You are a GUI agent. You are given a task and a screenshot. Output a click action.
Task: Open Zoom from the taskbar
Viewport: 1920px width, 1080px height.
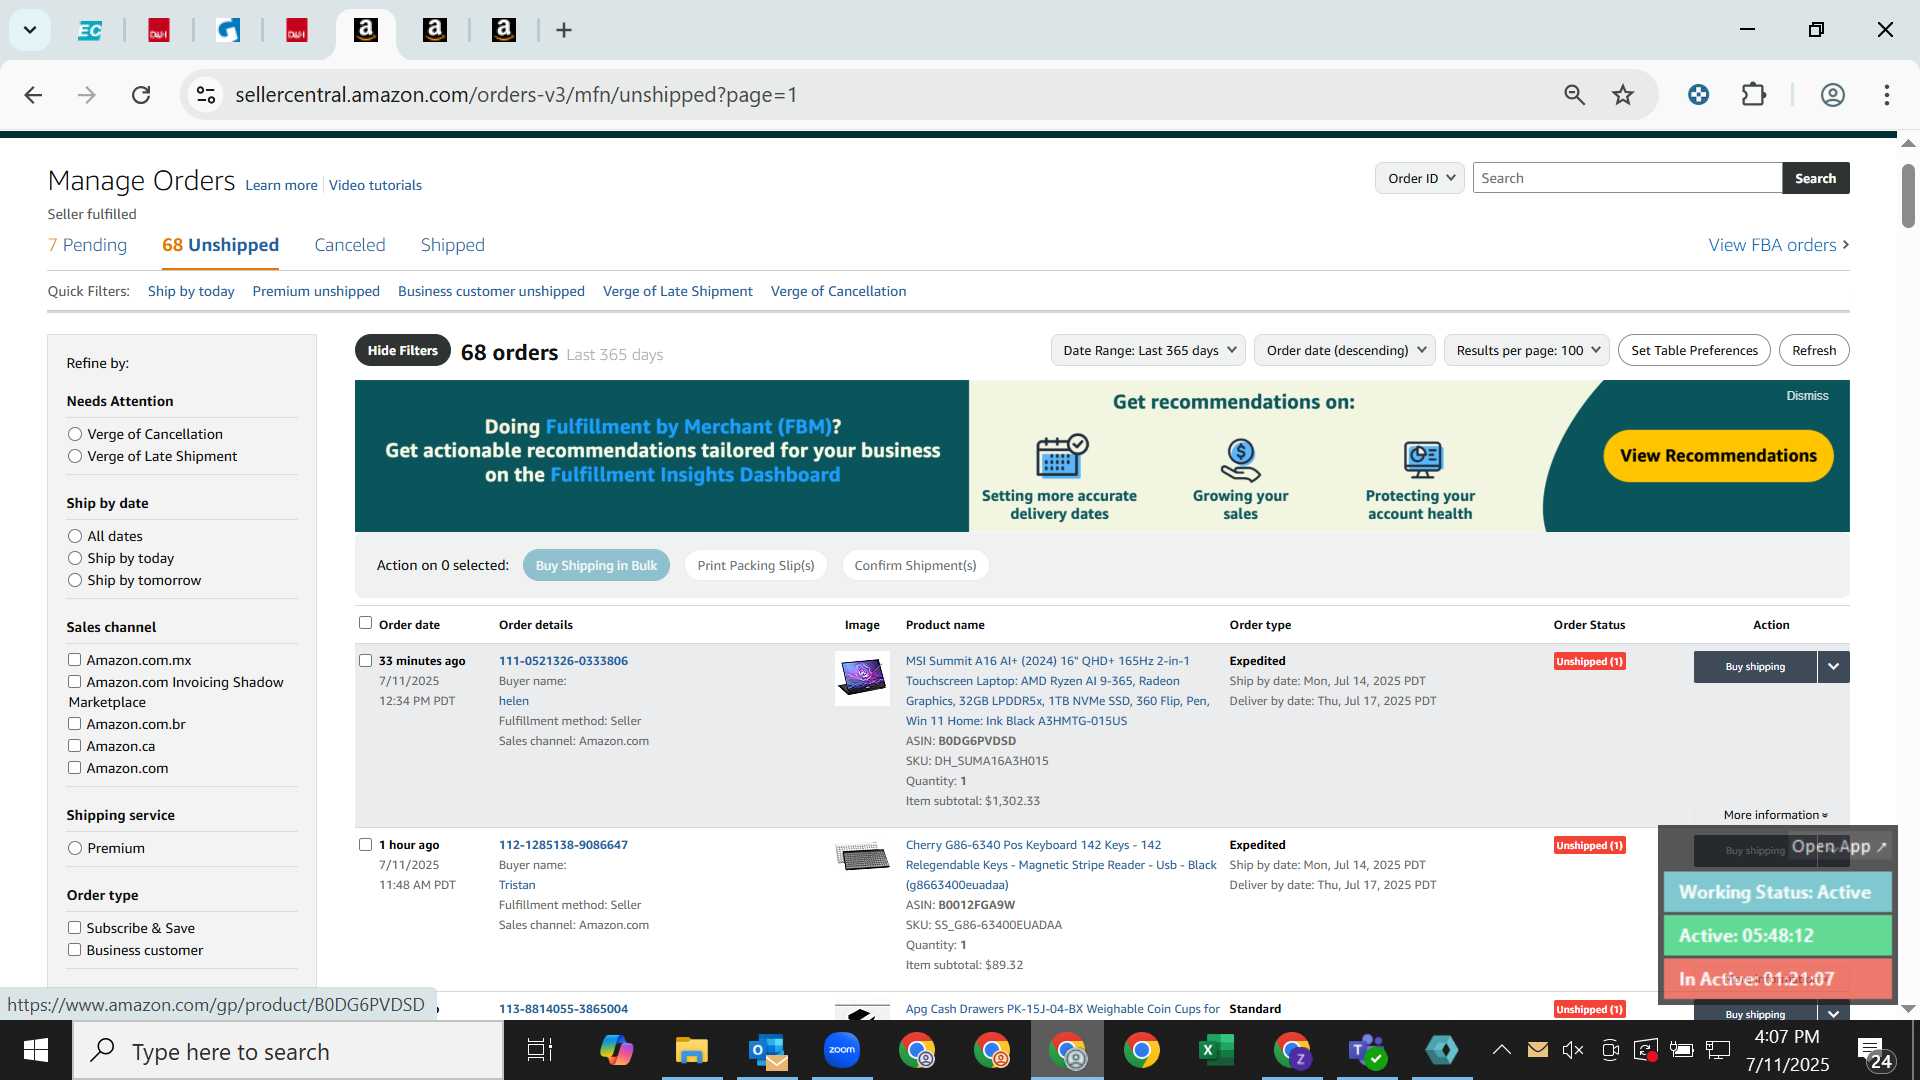[x=842, y=1051]
